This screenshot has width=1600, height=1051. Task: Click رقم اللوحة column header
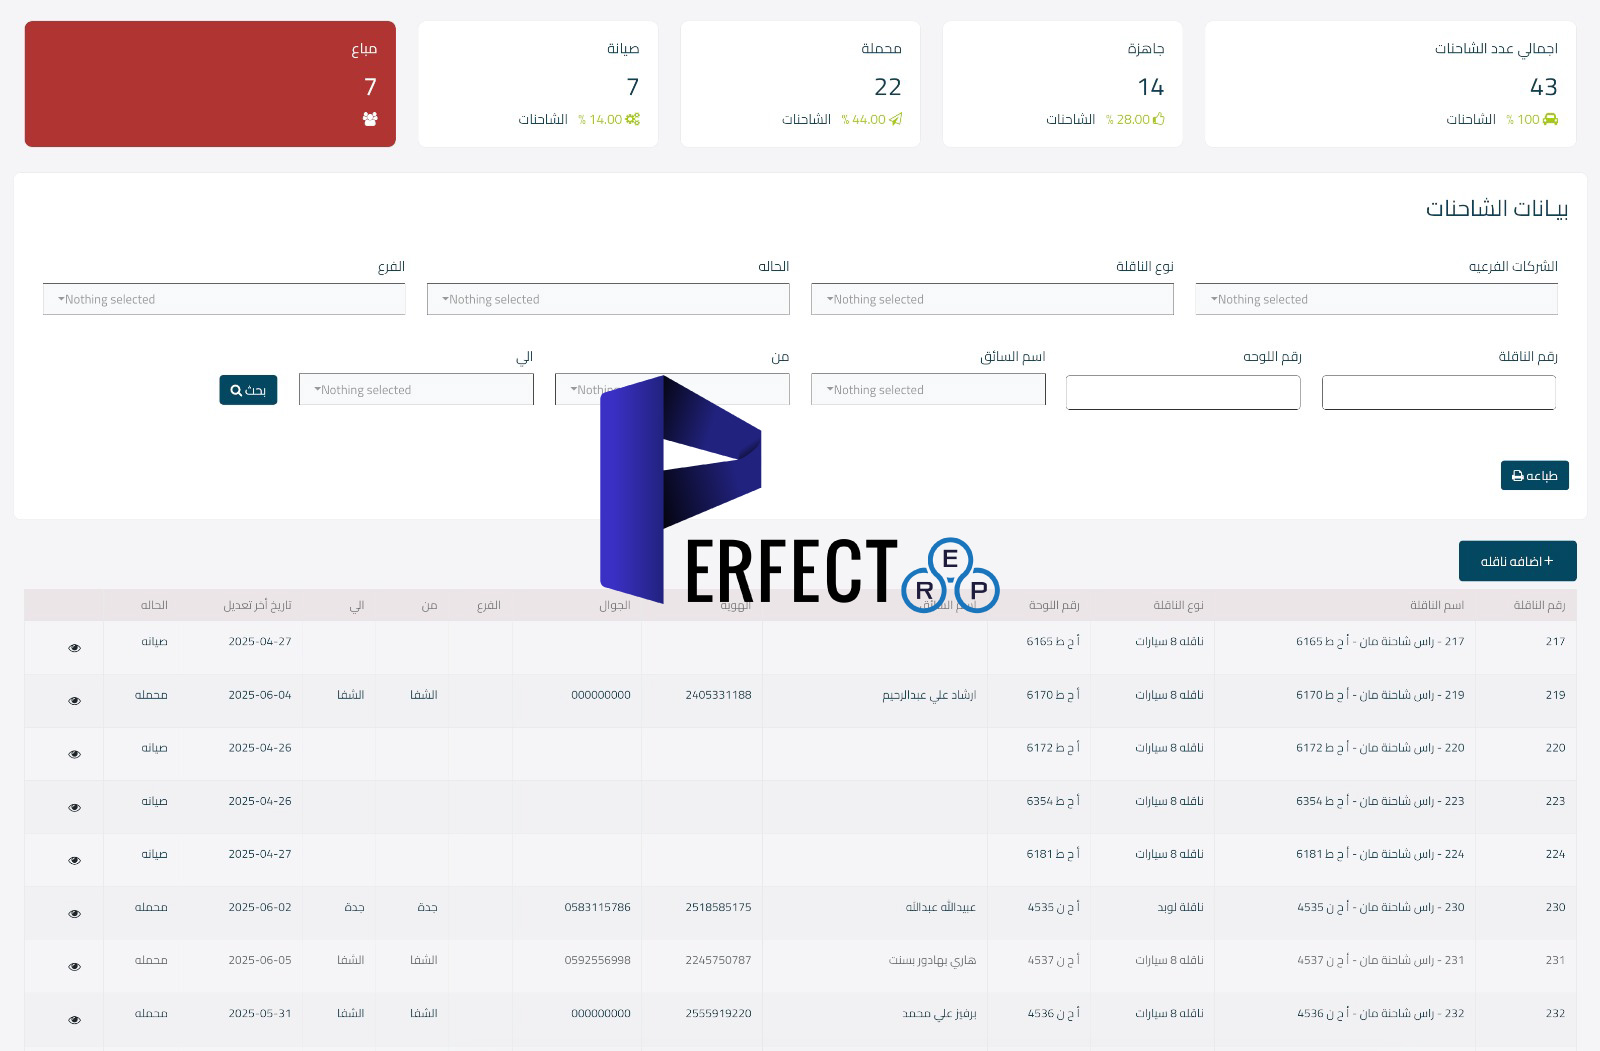(x=1054, y=605)
